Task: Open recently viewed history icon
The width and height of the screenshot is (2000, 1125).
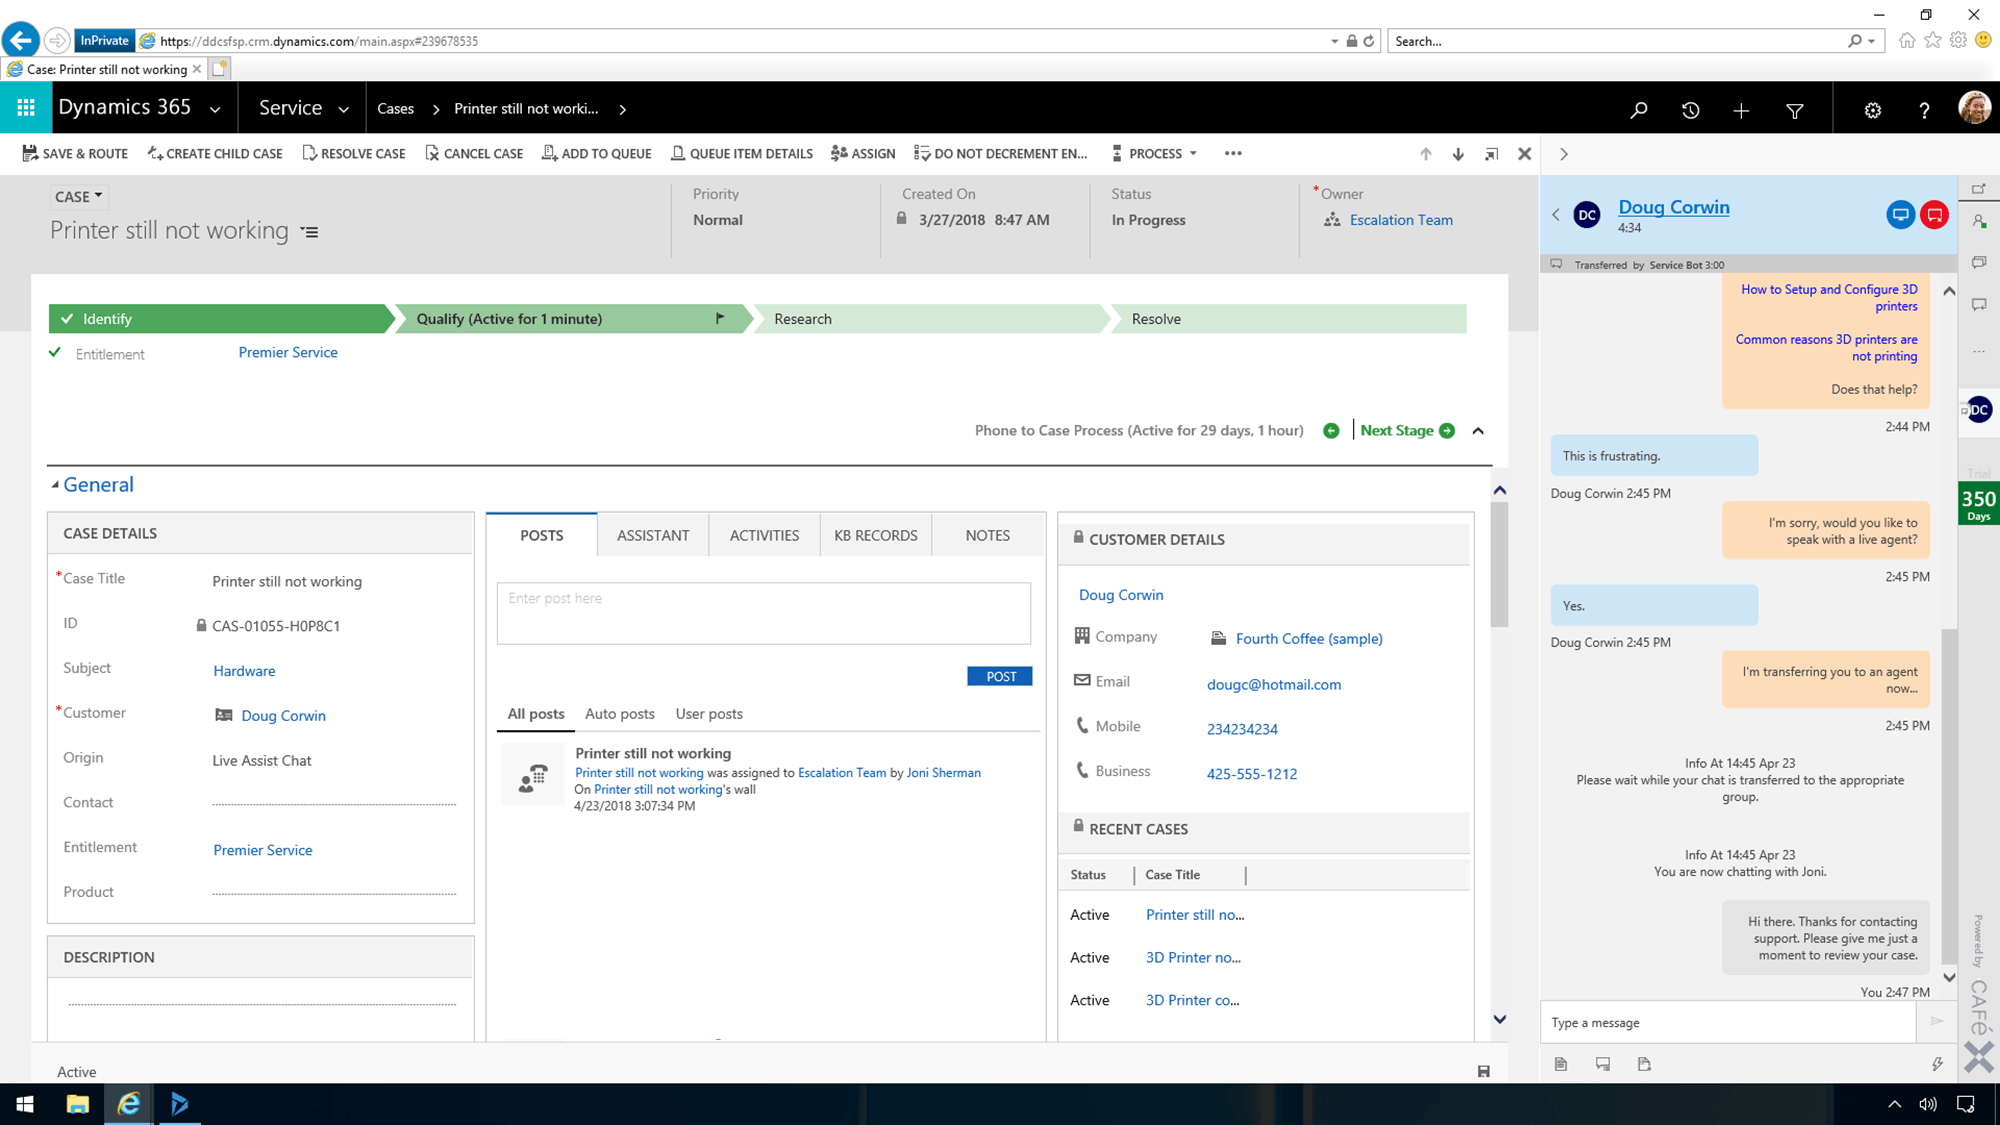Action: [1690, 110]
